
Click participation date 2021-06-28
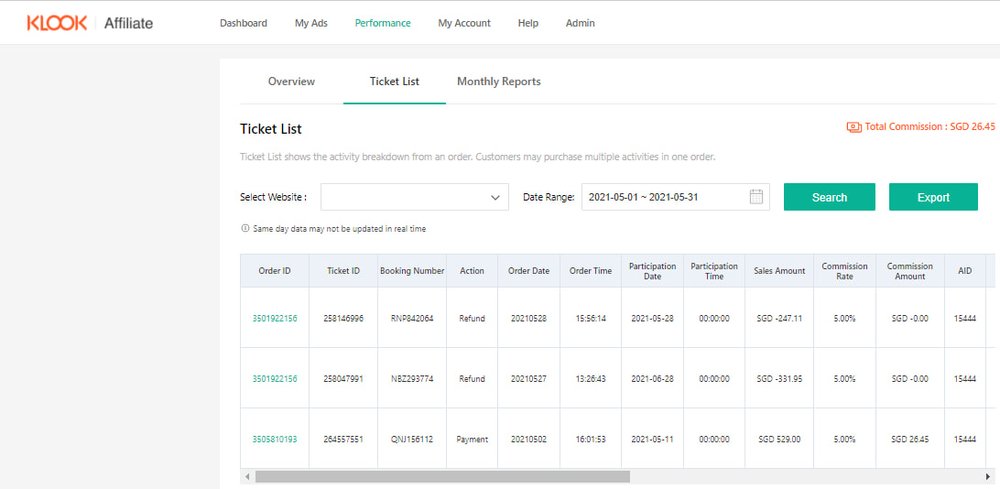tap(652, 379)
